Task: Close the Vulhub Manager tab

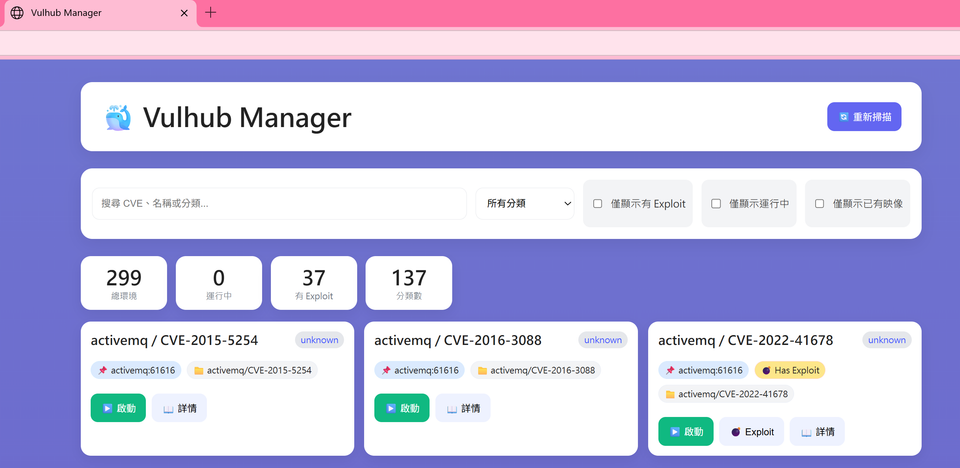Action: click(184, 13)
